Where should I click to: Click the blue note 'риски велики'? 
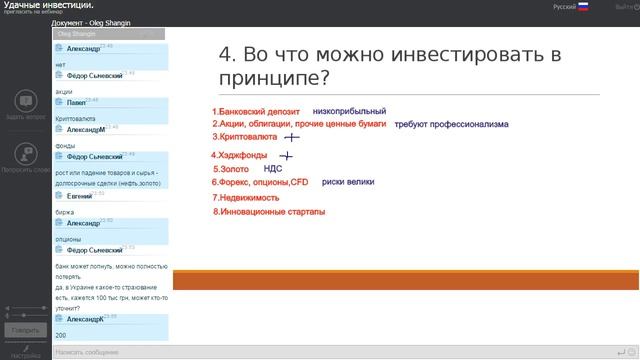[348, 182]
